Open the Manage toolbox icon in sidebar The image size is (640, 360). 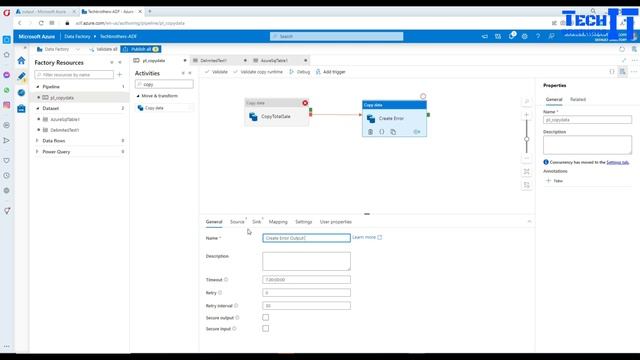point(21,108)
